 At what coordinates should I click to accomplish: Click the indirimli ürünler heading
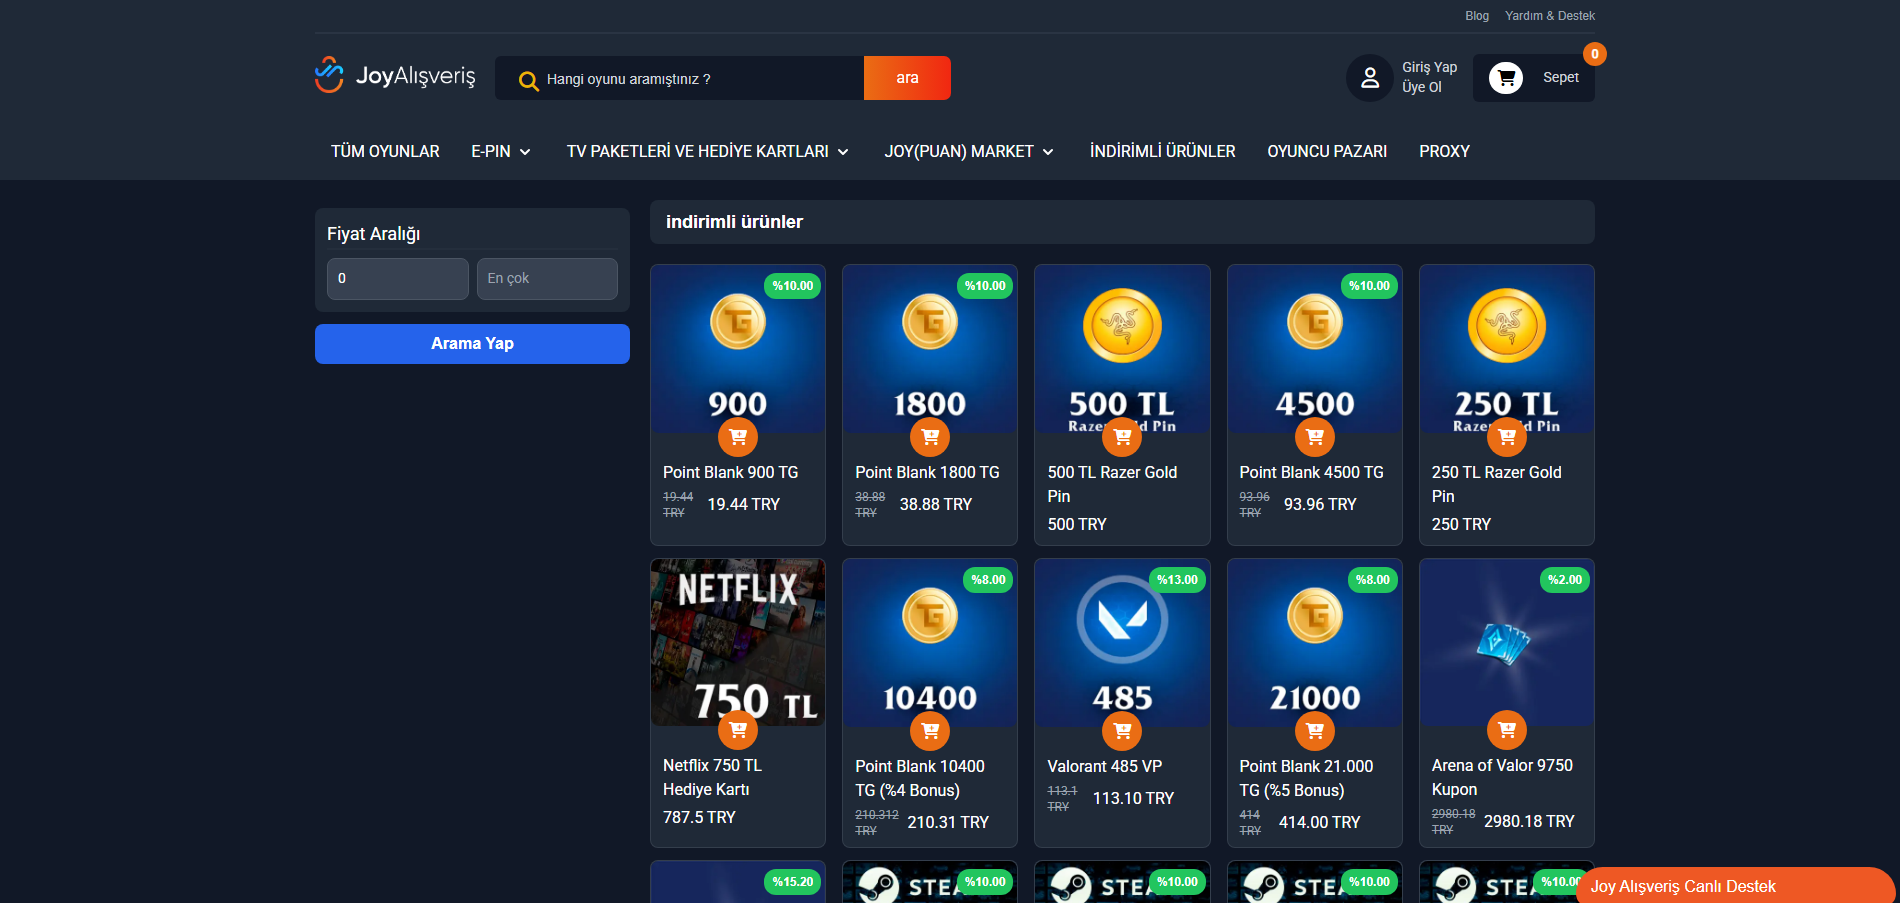tap(734, 222)
